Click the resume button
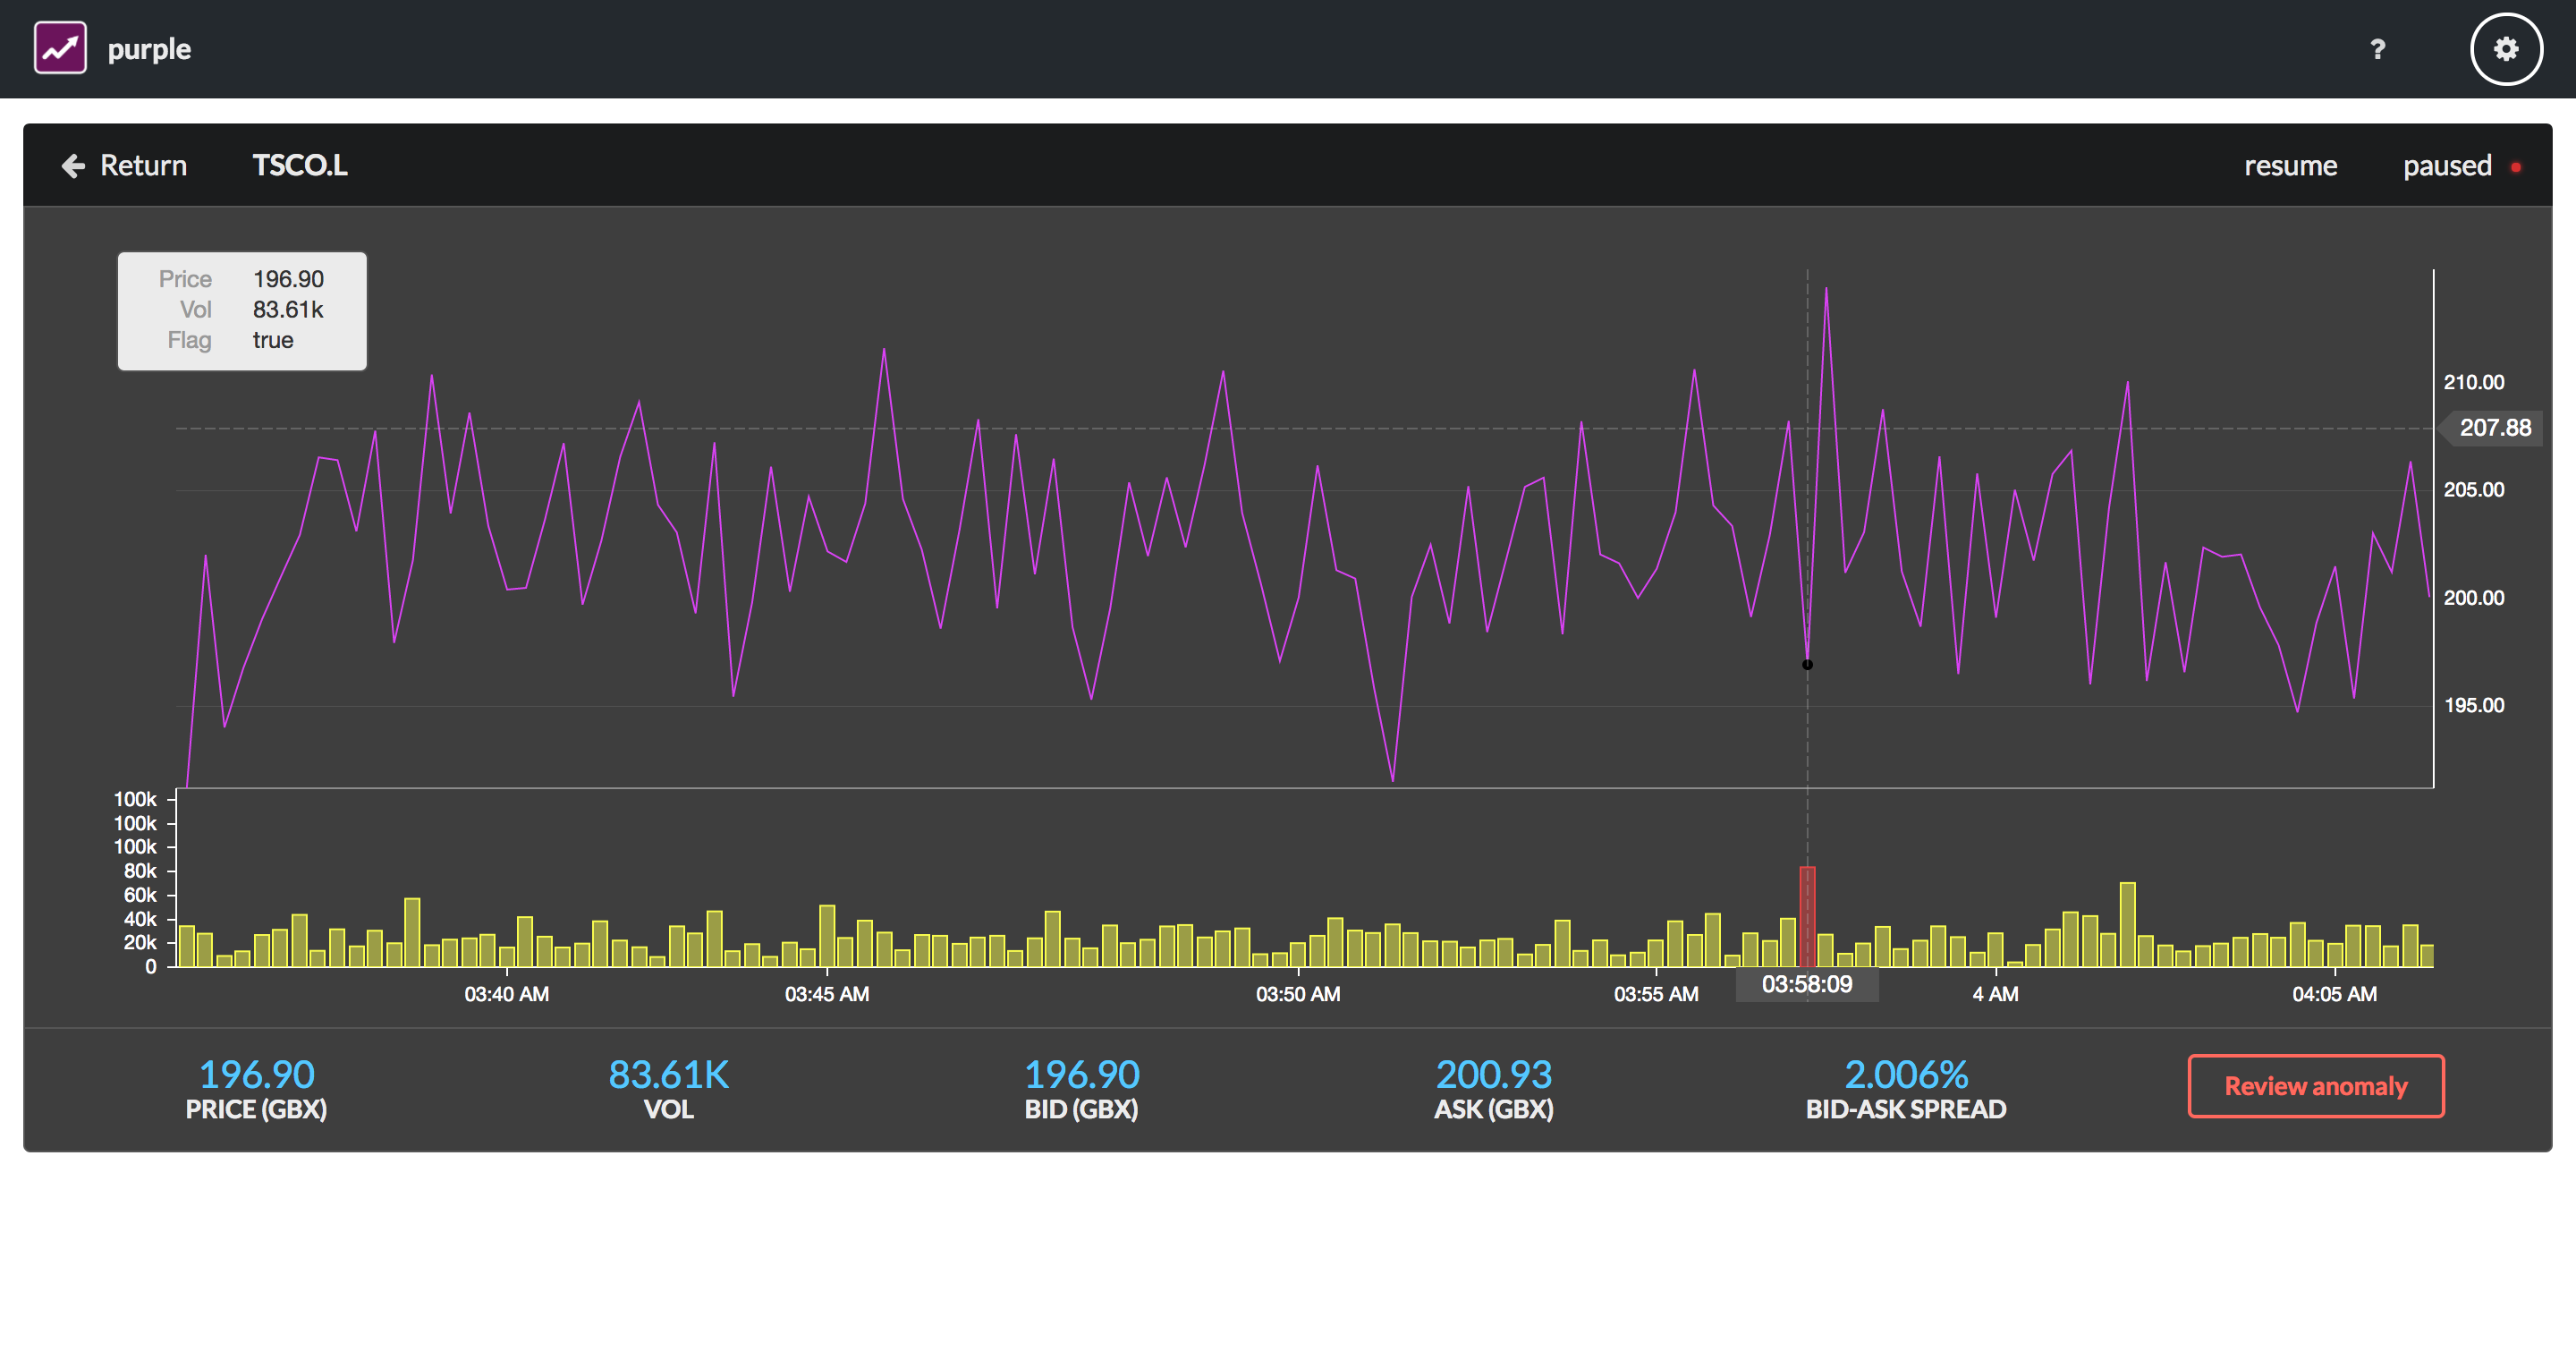The height and width of the screenshot is (1351, 2576). tap(2290, 165)
